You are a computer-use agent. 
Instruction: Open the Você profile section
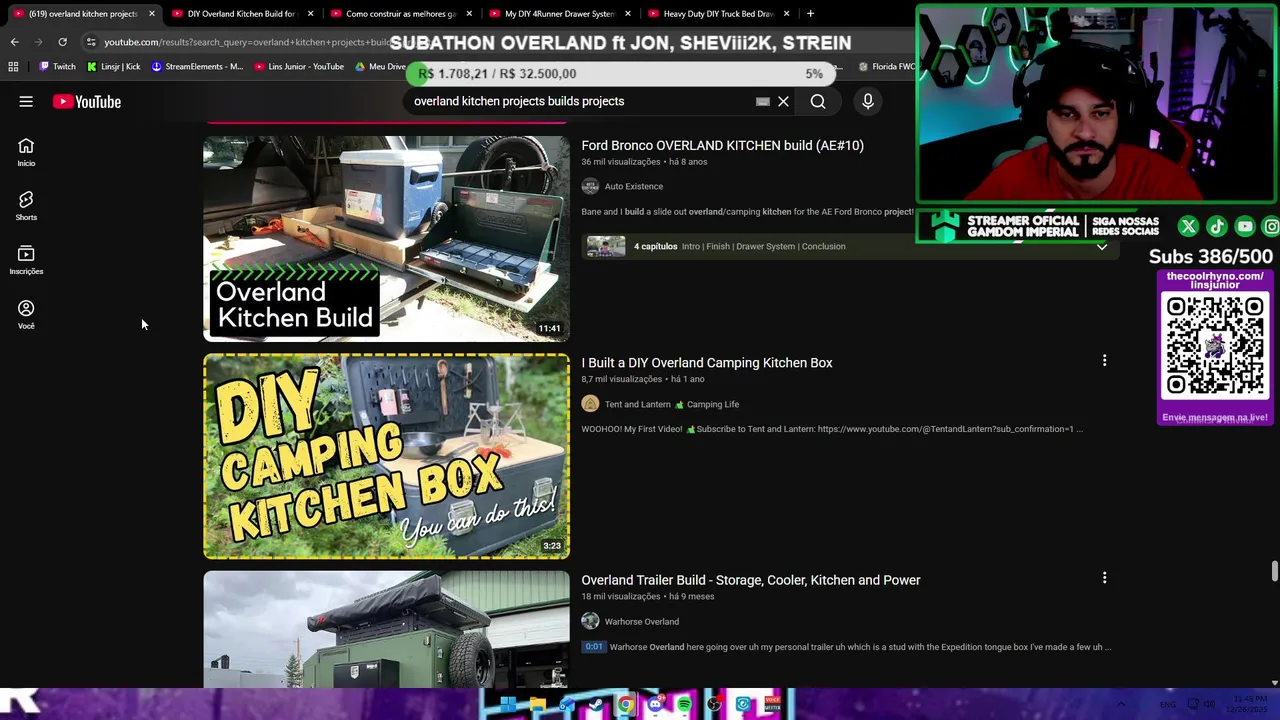[26, 315]
